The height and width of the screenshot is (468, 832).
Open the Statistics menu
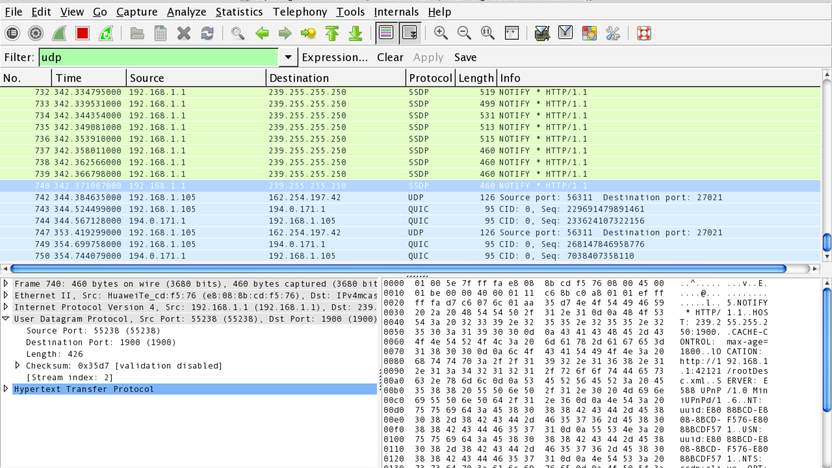[x=239, y=12]
